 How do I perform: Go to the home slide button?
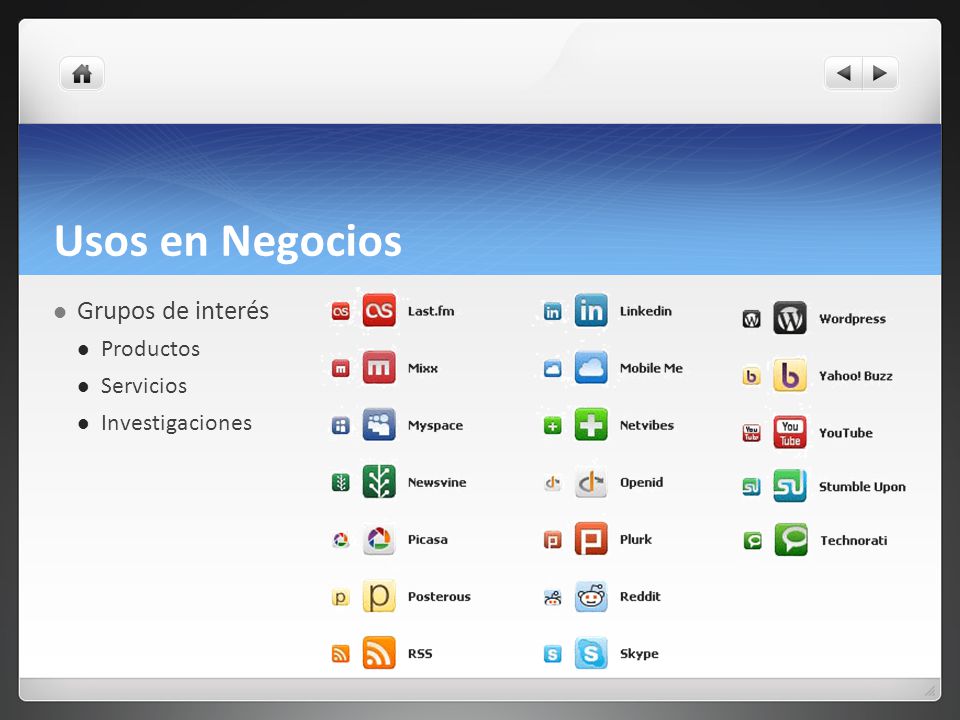pyautogui.click(x=82, y=74)
